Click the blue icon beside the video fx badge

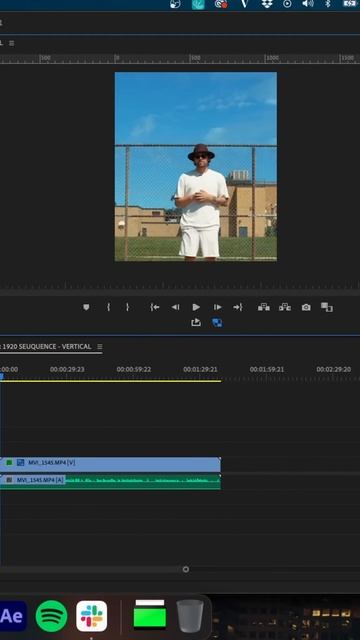pos(20,463)
